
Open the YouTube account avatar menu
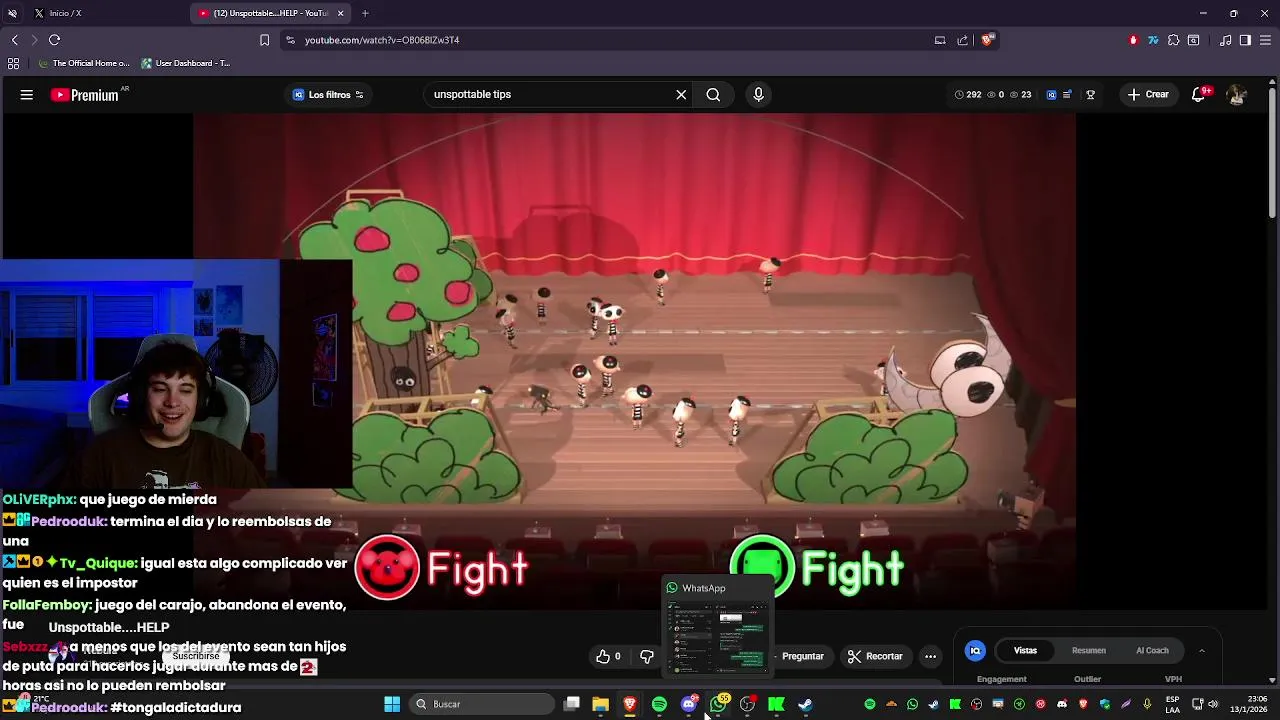point(1237,95)
